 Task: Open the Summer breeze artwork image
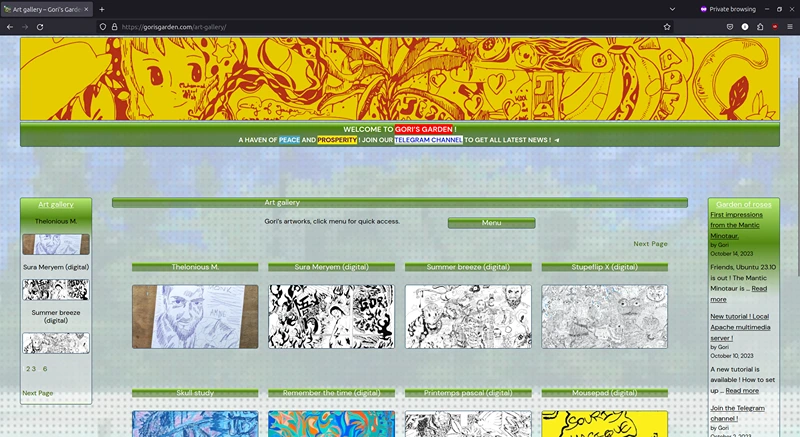468,317
